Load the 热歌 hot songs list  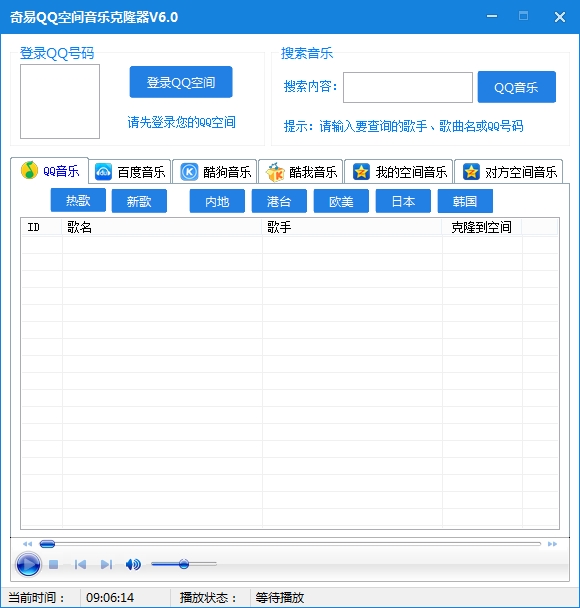coord(78,200)
